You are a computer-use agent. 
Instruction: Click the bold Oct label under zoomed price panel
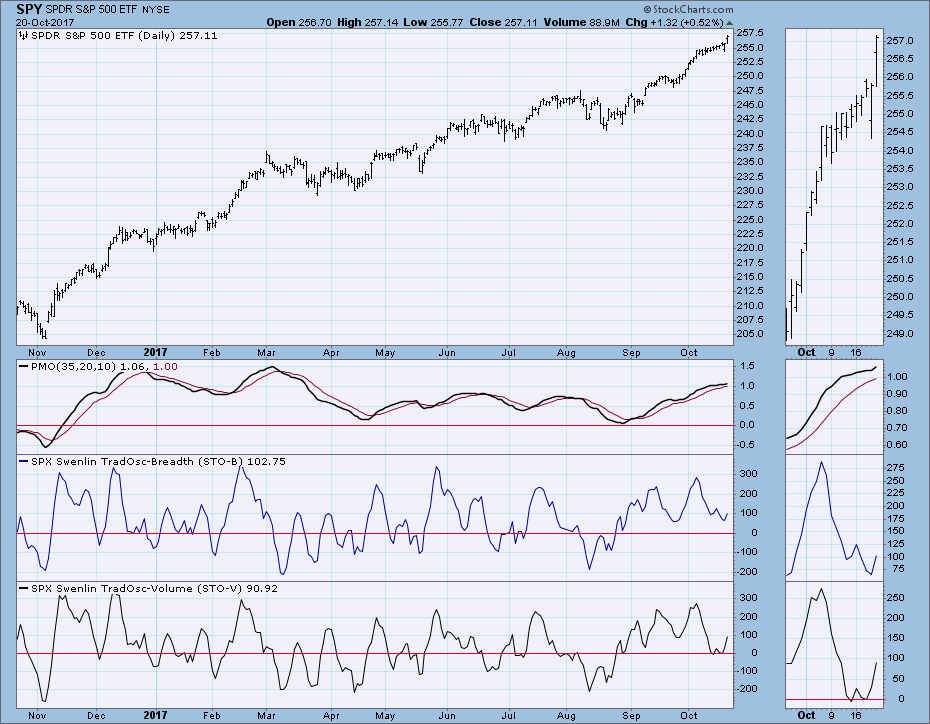(807, 352)
